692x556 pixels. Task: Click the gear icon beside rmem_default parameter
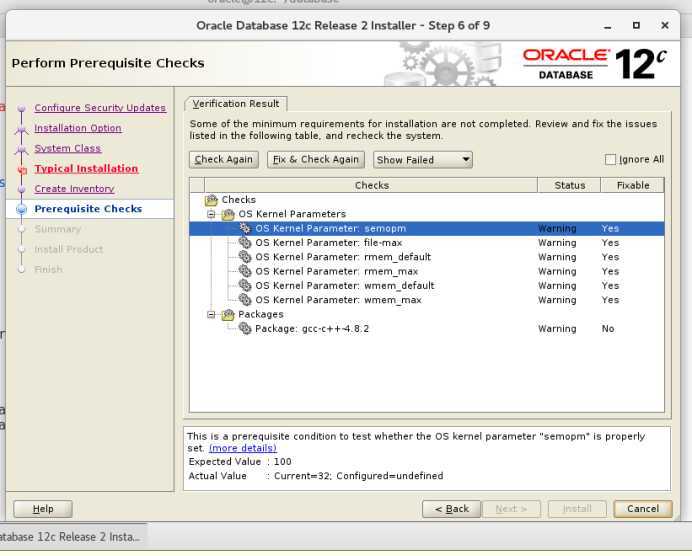tap(245, 256)
